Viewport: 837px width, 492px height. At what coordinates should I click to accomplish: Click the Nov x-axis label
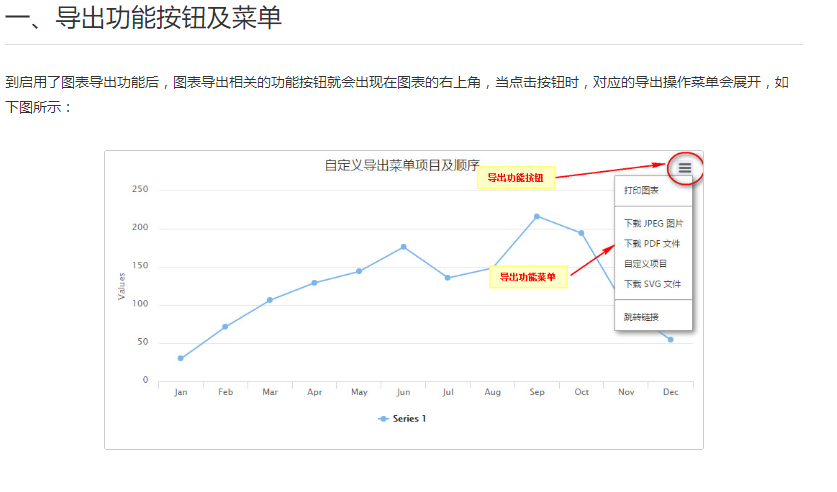(x=626, y=392)
